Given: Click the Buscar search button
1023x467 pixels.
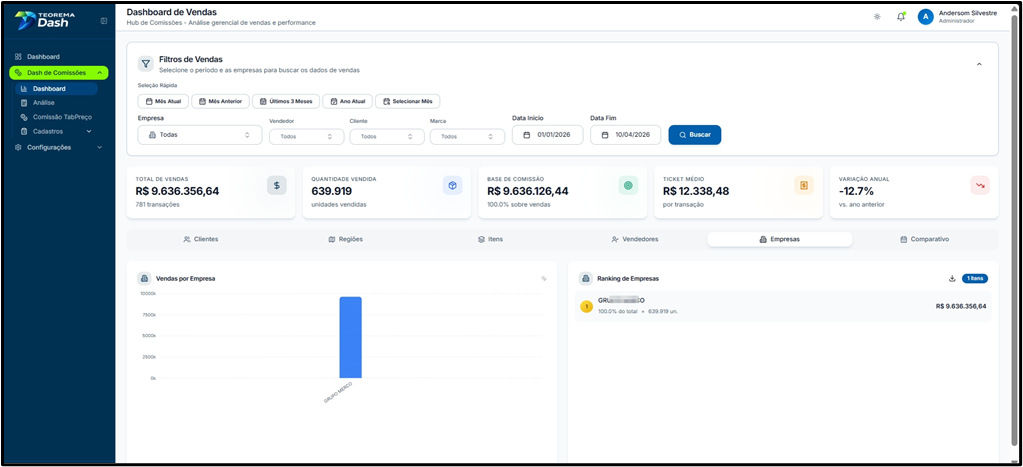Looking at the screenshot, I should click(695, 135).
